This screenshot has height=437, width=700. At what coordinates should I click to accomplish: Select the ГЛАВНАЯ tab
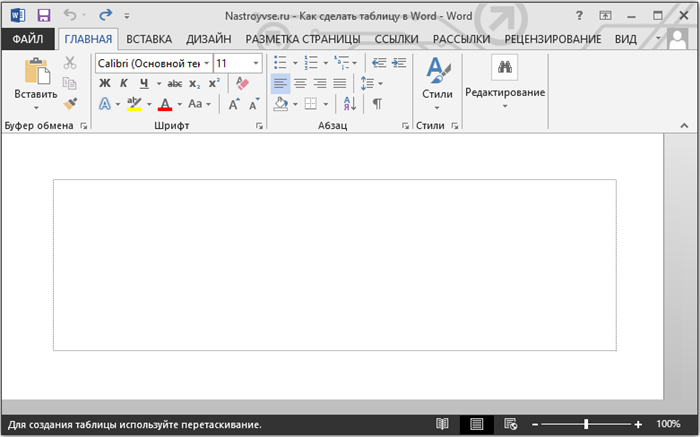(88, 39)
